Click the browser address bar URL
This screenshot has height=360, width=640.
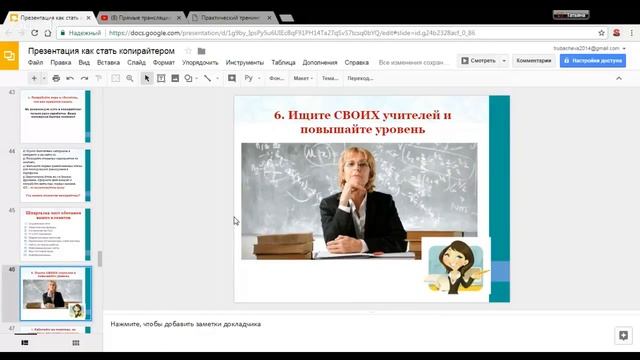[x=292, y=33]
